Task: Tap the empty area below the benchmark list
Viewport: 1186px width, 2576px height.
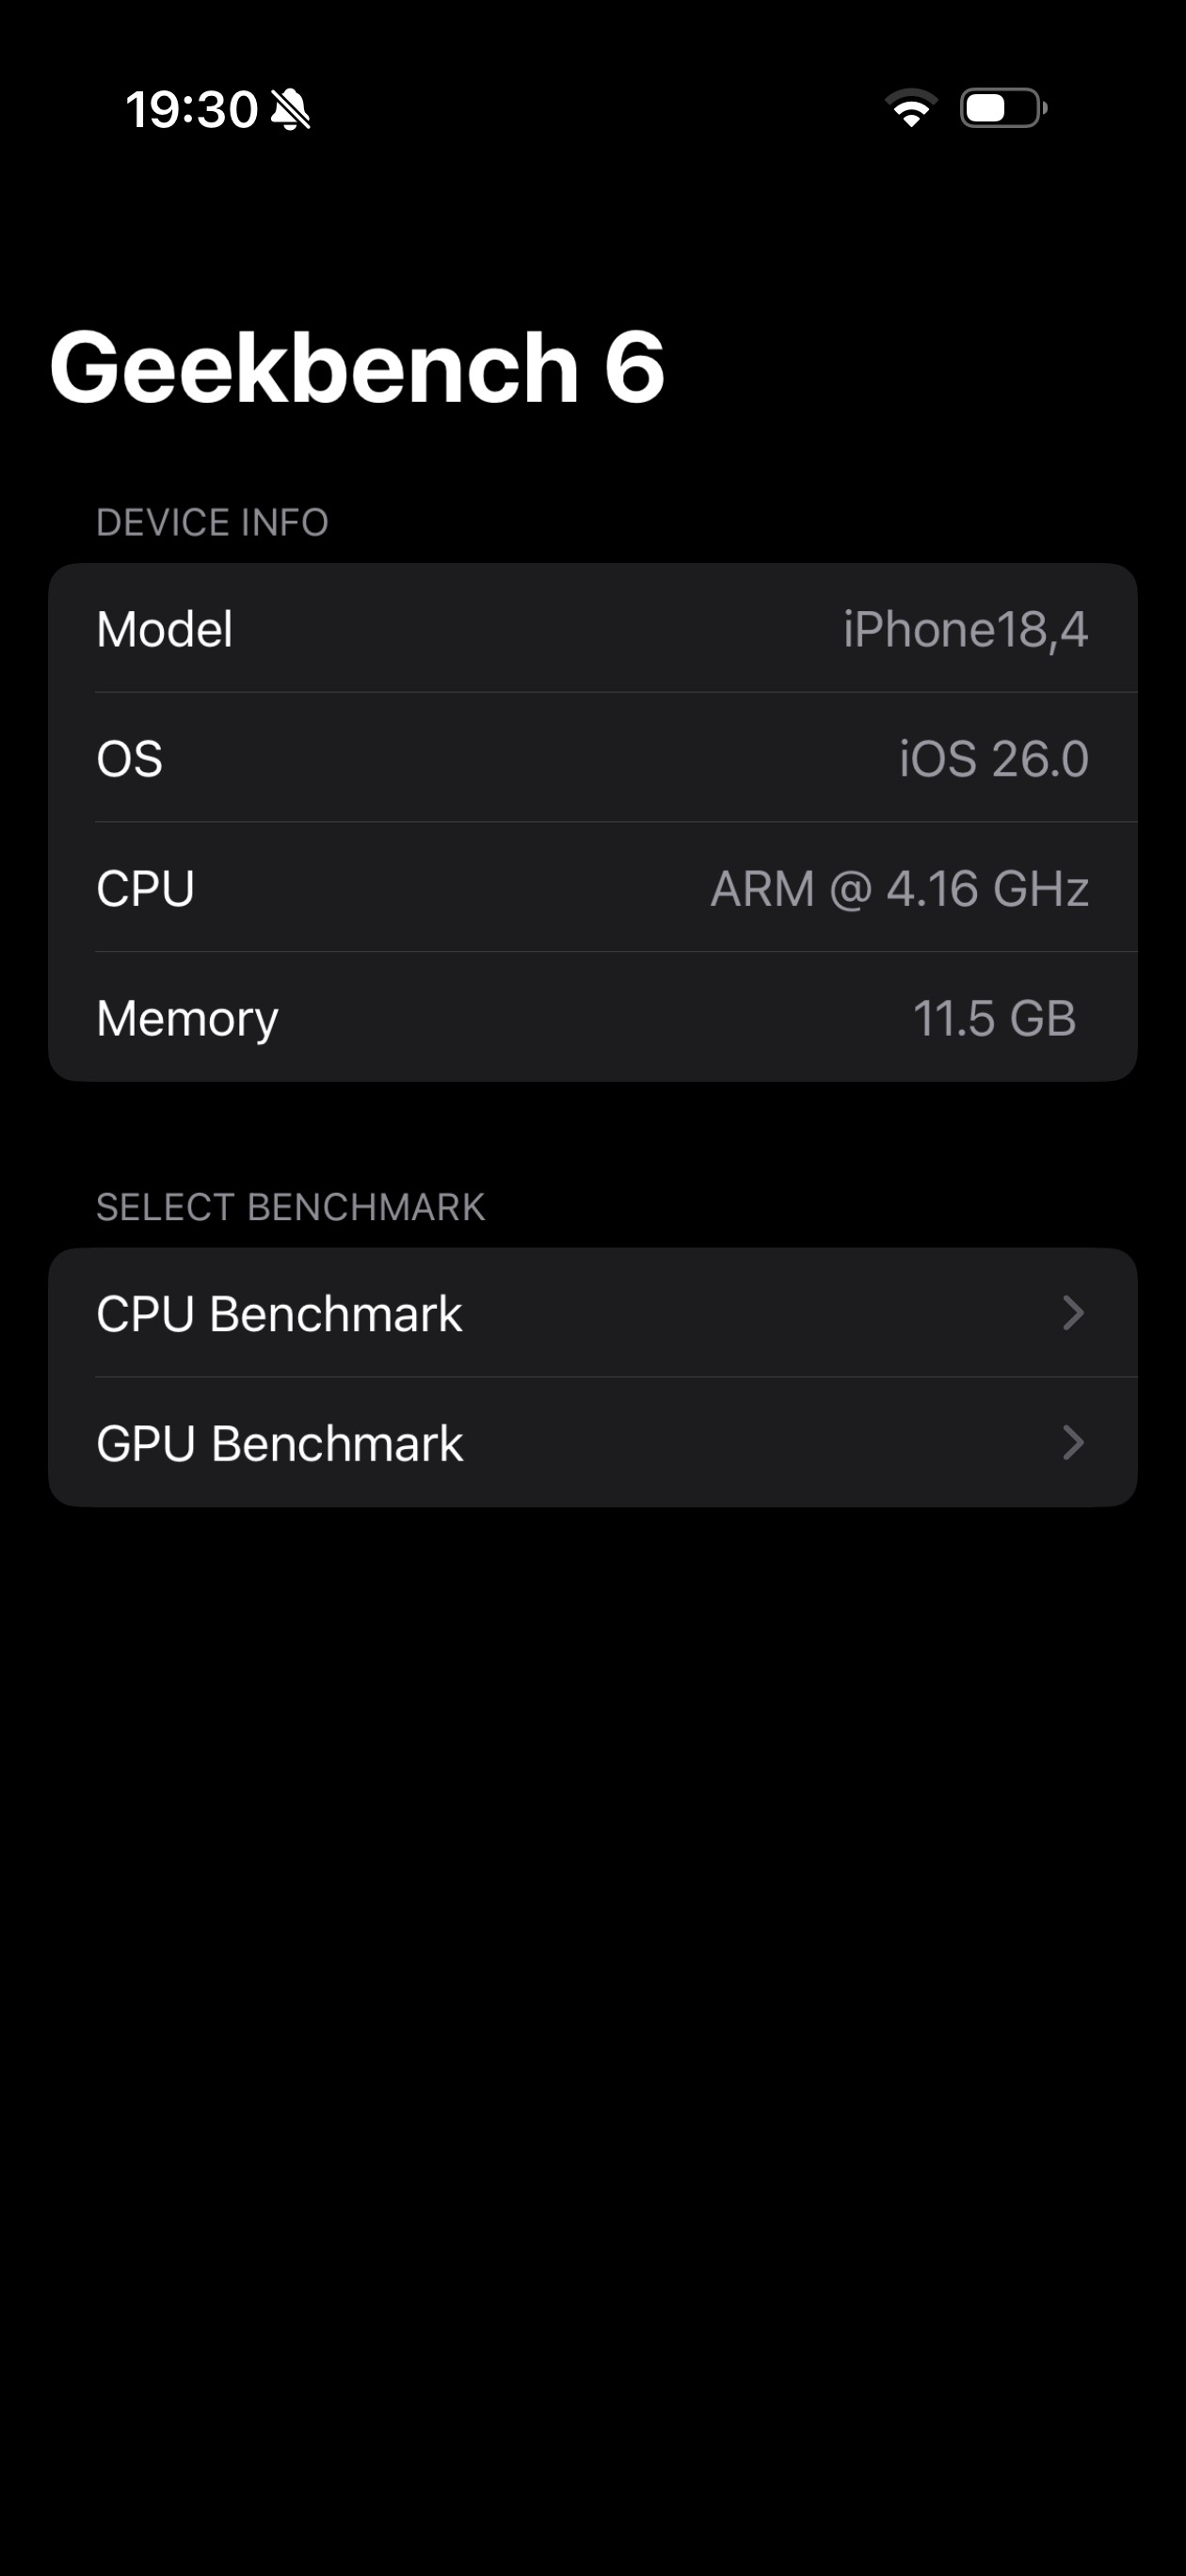Action: pos(593,1950)
